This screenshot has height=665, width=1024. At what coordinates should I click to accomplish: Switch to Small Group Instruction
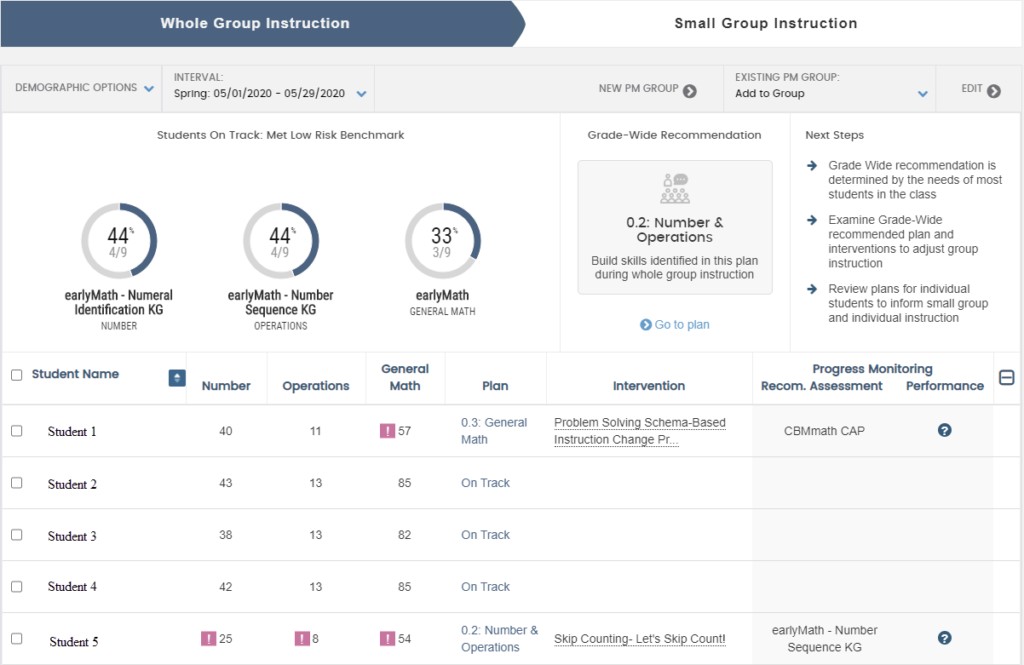[767, 23]
